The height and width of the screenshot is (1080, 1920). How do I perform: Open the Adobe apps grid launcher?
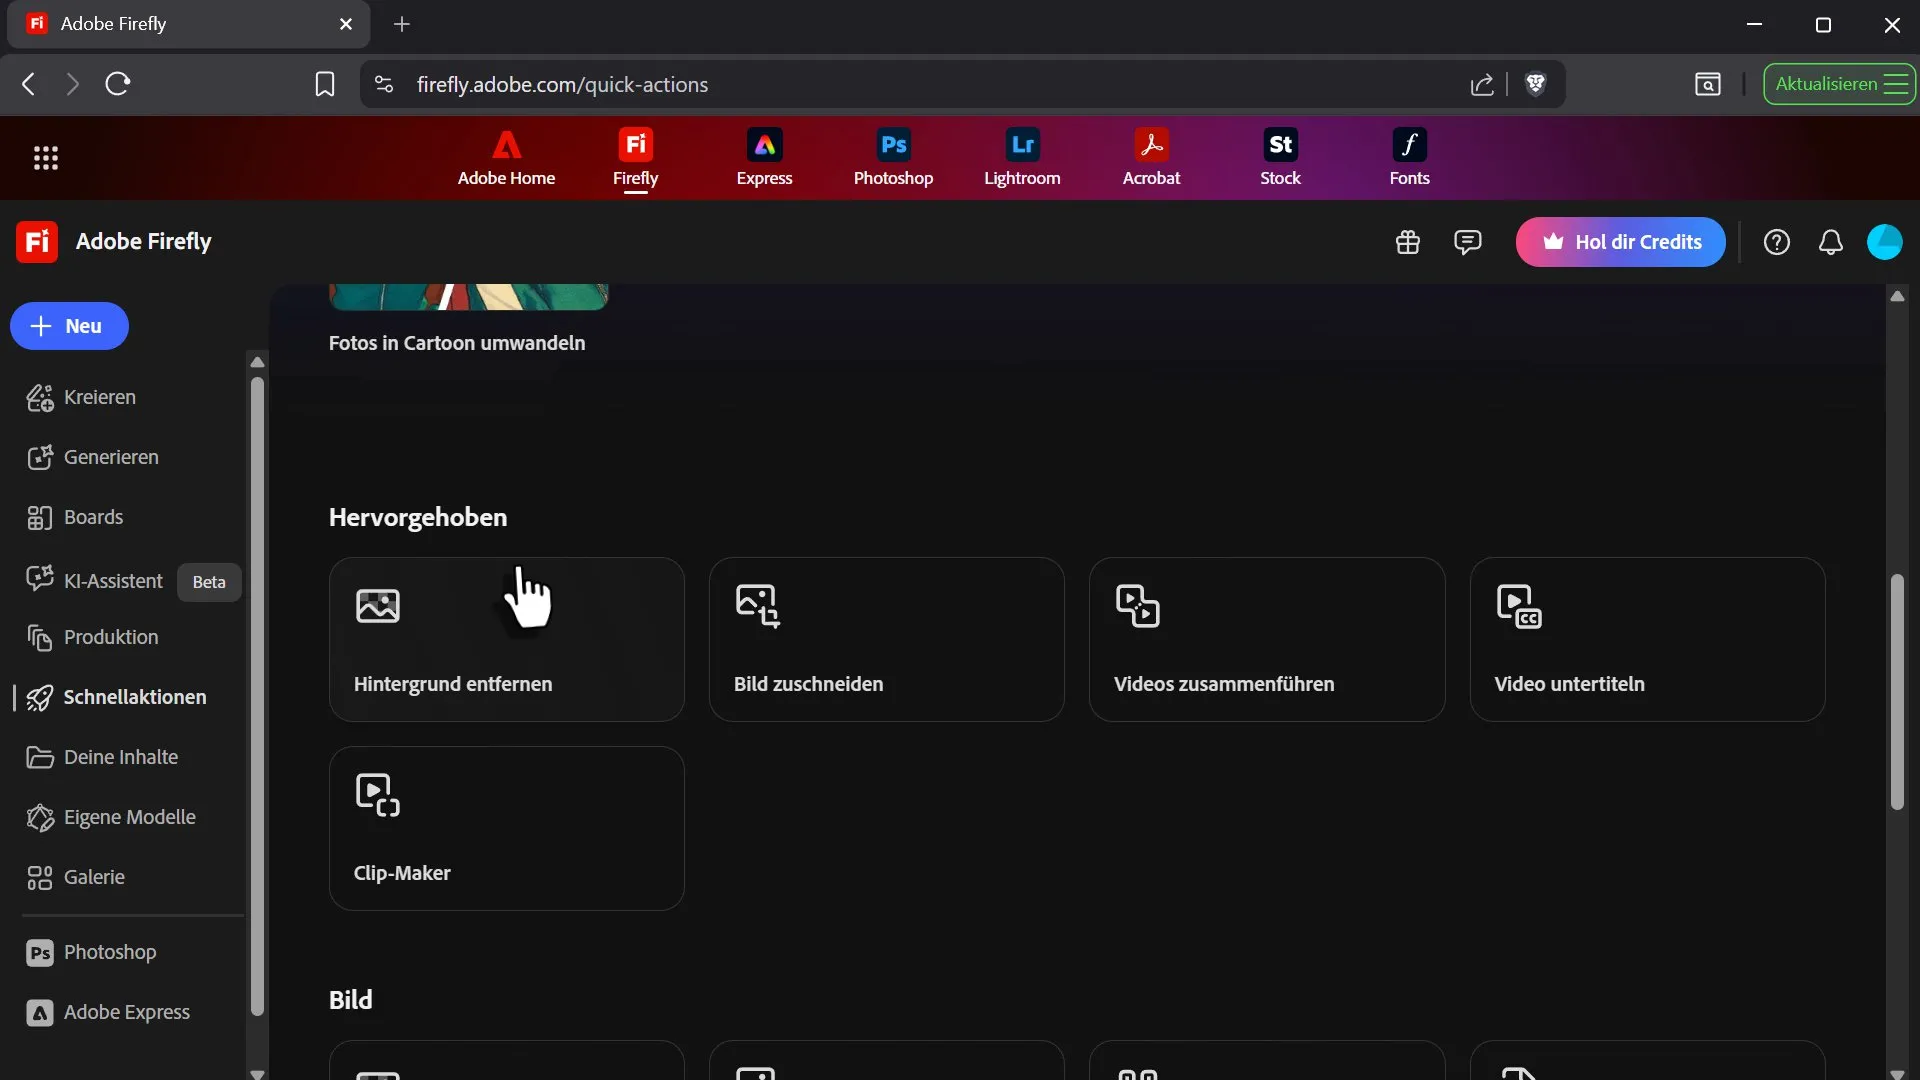click(46, 158)
